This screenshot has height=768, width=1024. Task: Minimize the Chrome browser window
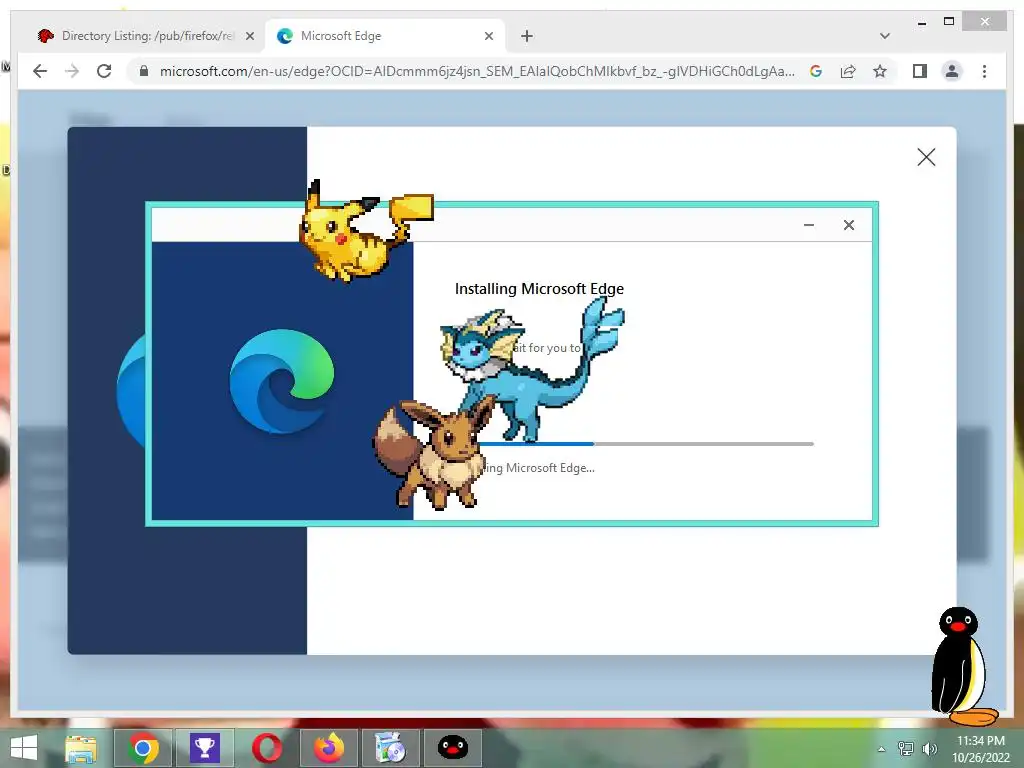[921, 22]
